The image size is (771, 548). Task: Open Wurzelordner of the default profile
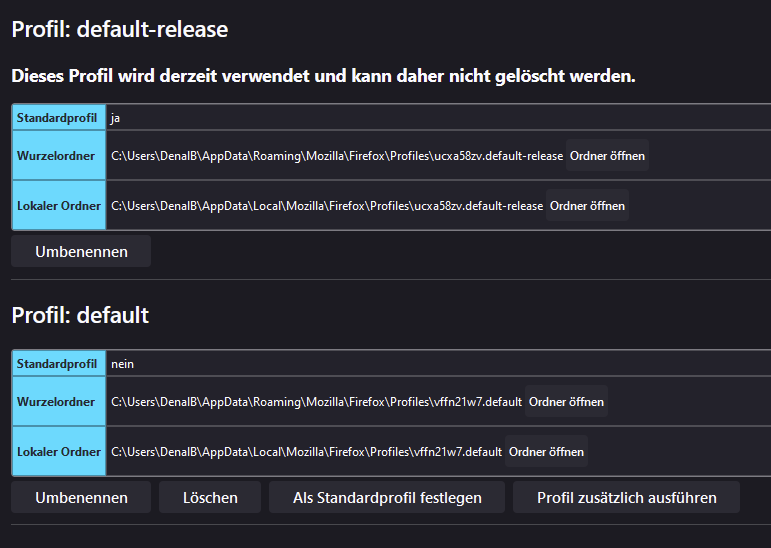pyautogui.click(x=566, y=402)
